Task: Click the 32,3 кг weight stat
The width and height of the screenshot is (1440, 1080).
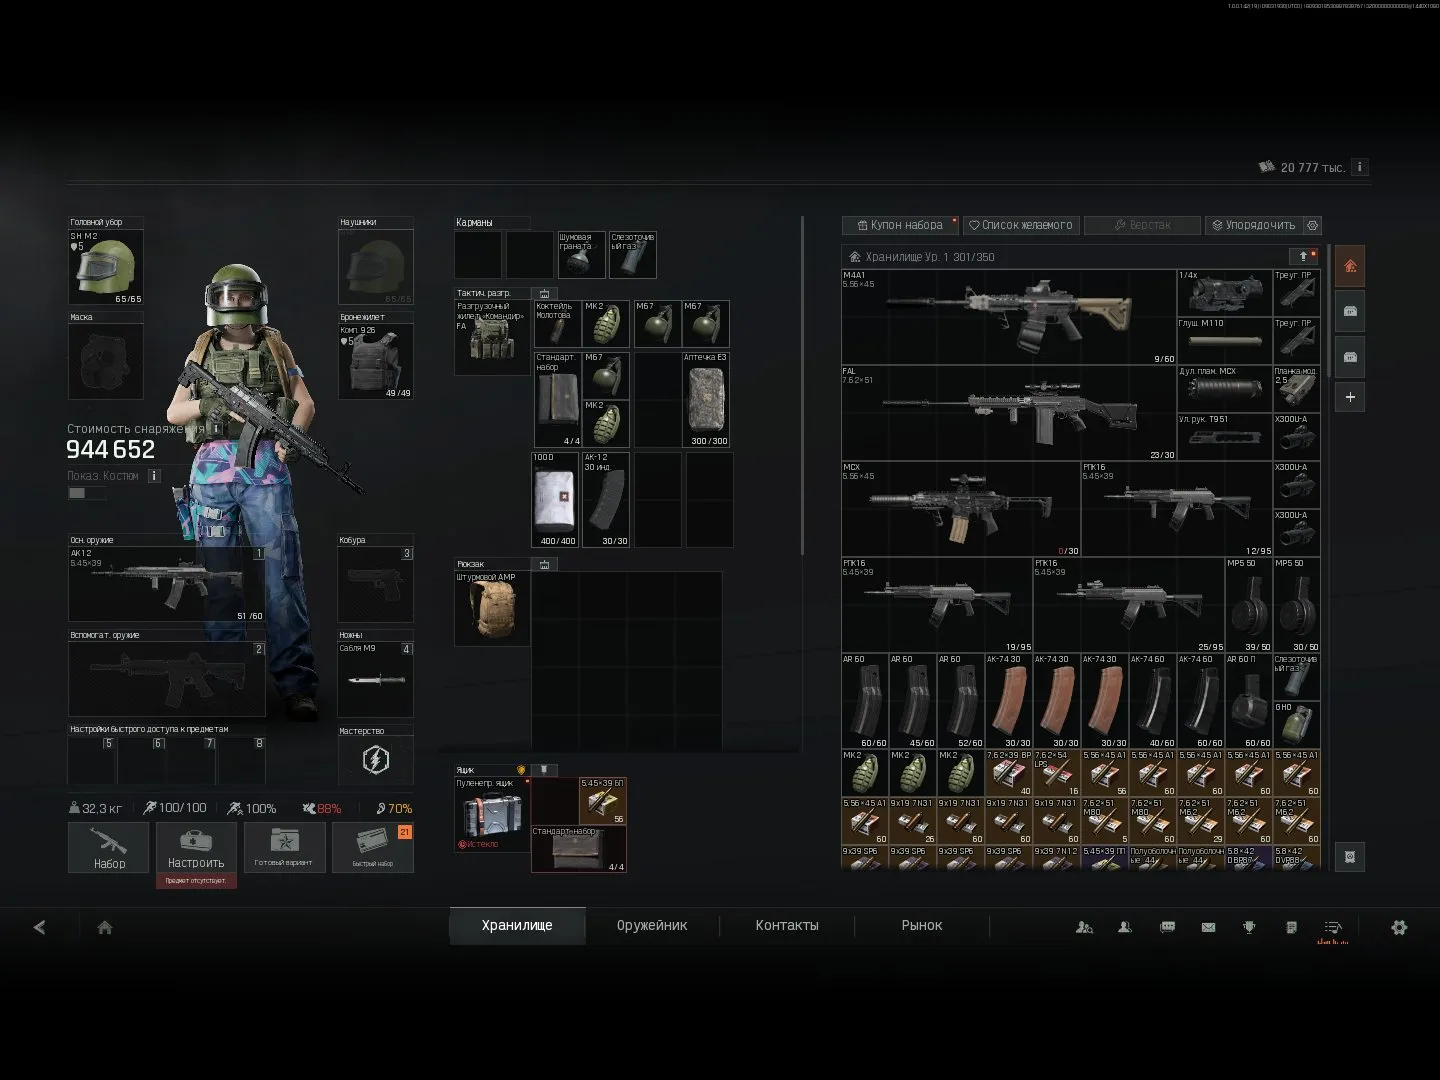Action: tap(96, 808)
